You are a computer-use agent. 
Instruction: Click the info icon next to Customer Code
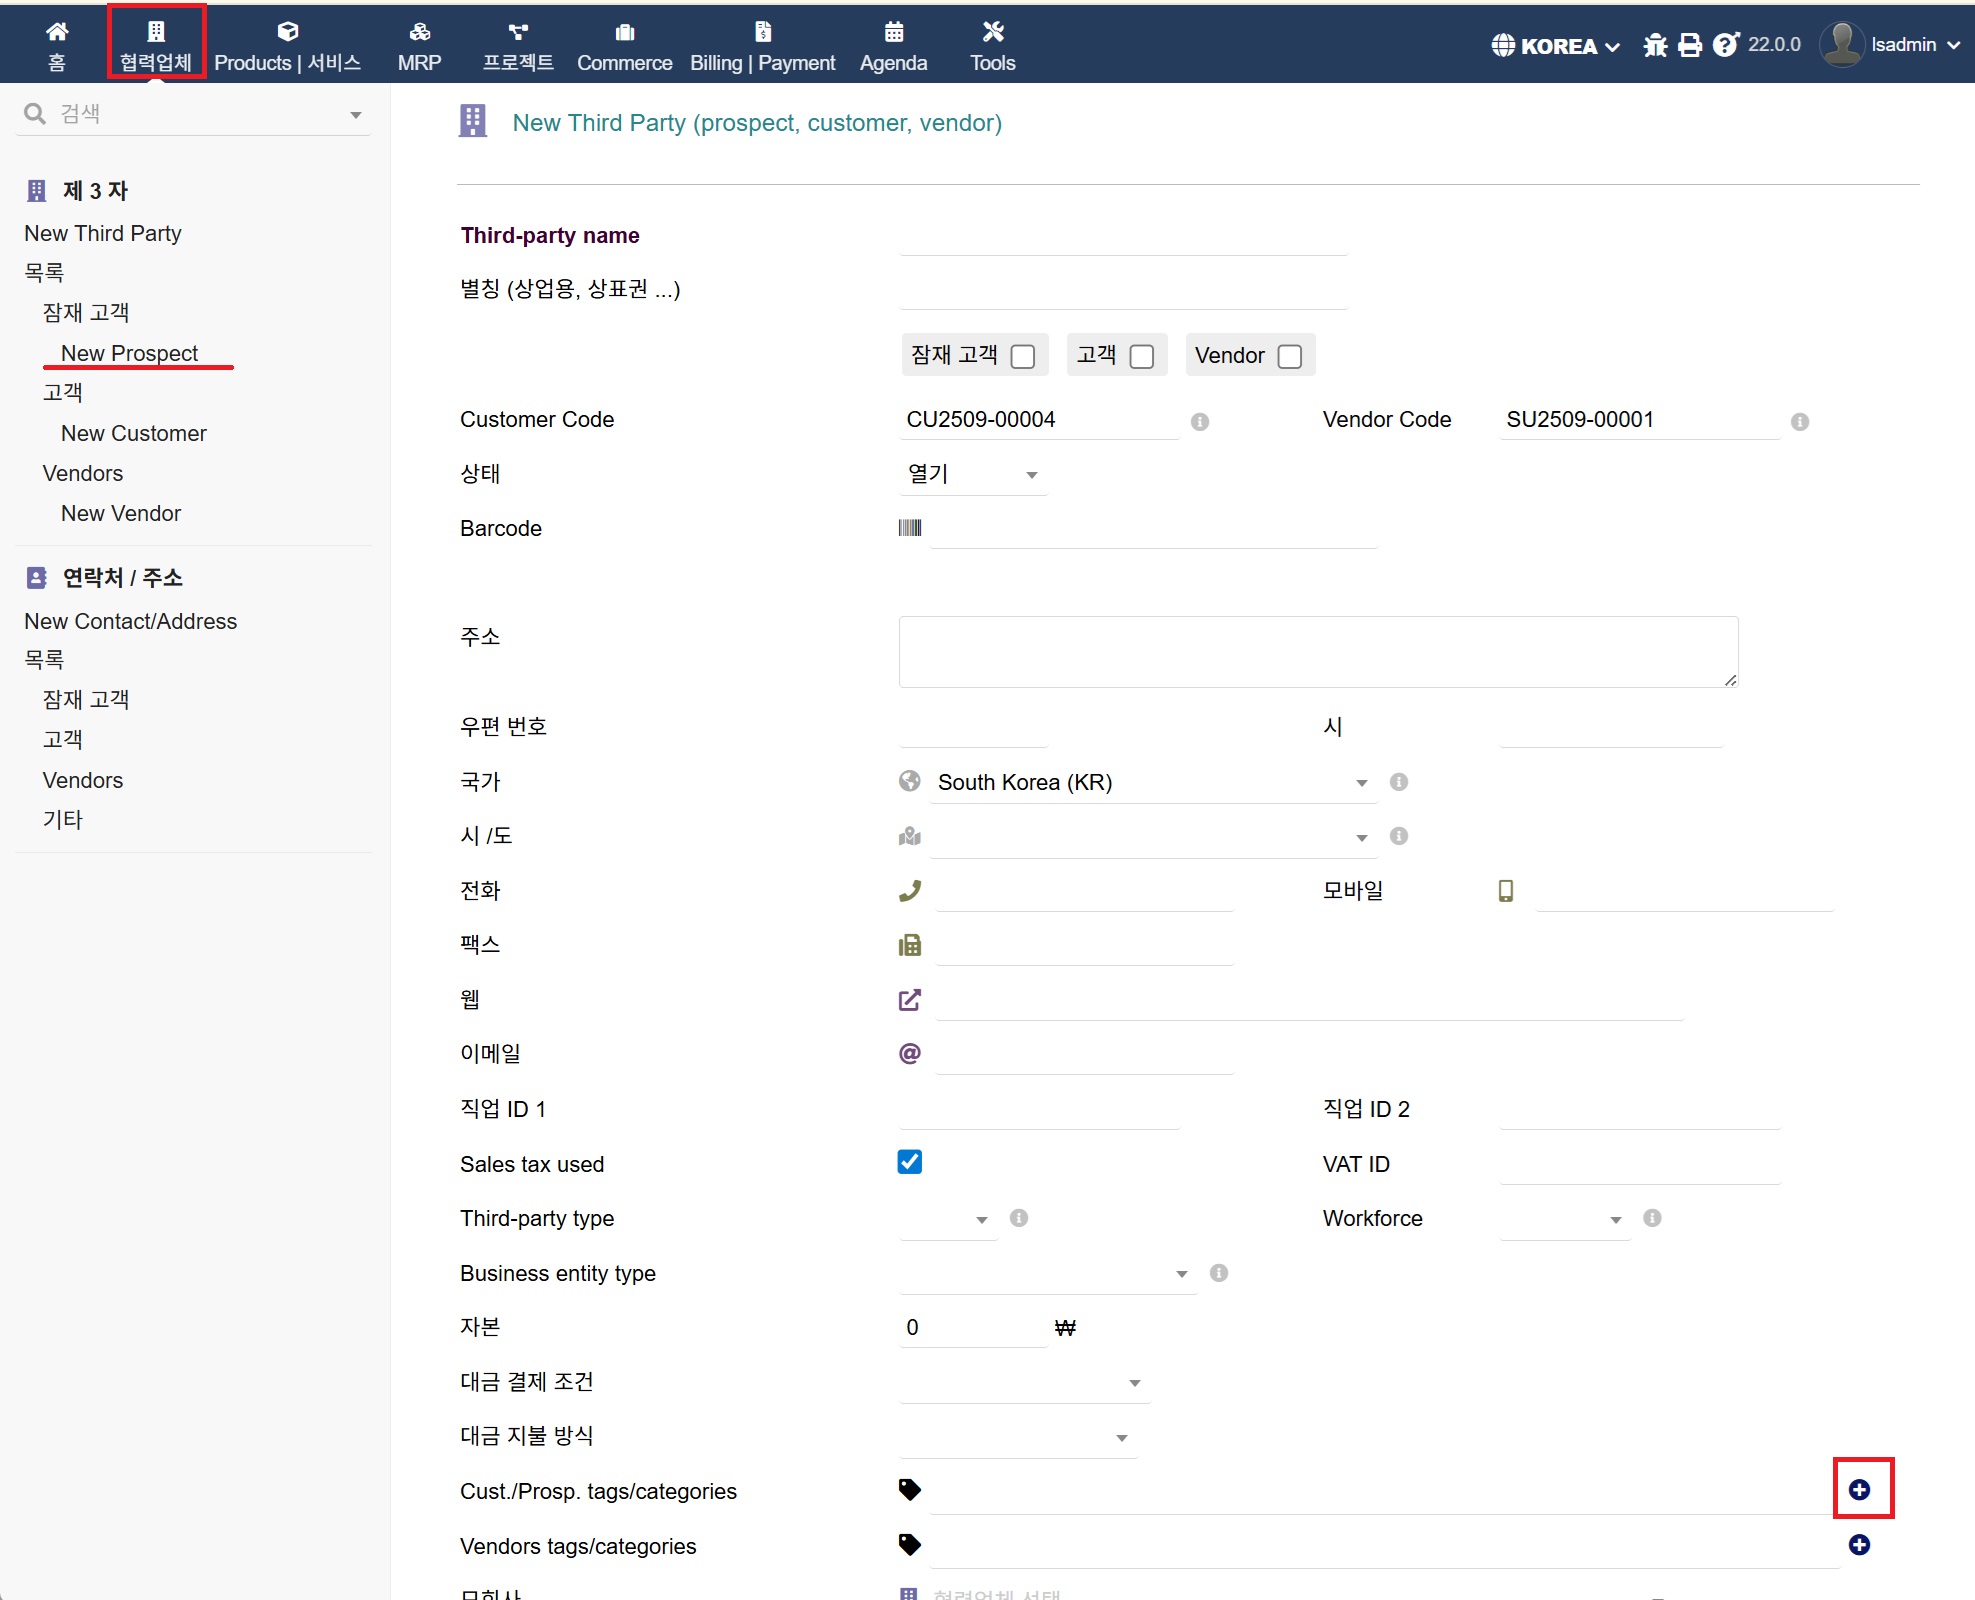click(x=1200, y=422)
